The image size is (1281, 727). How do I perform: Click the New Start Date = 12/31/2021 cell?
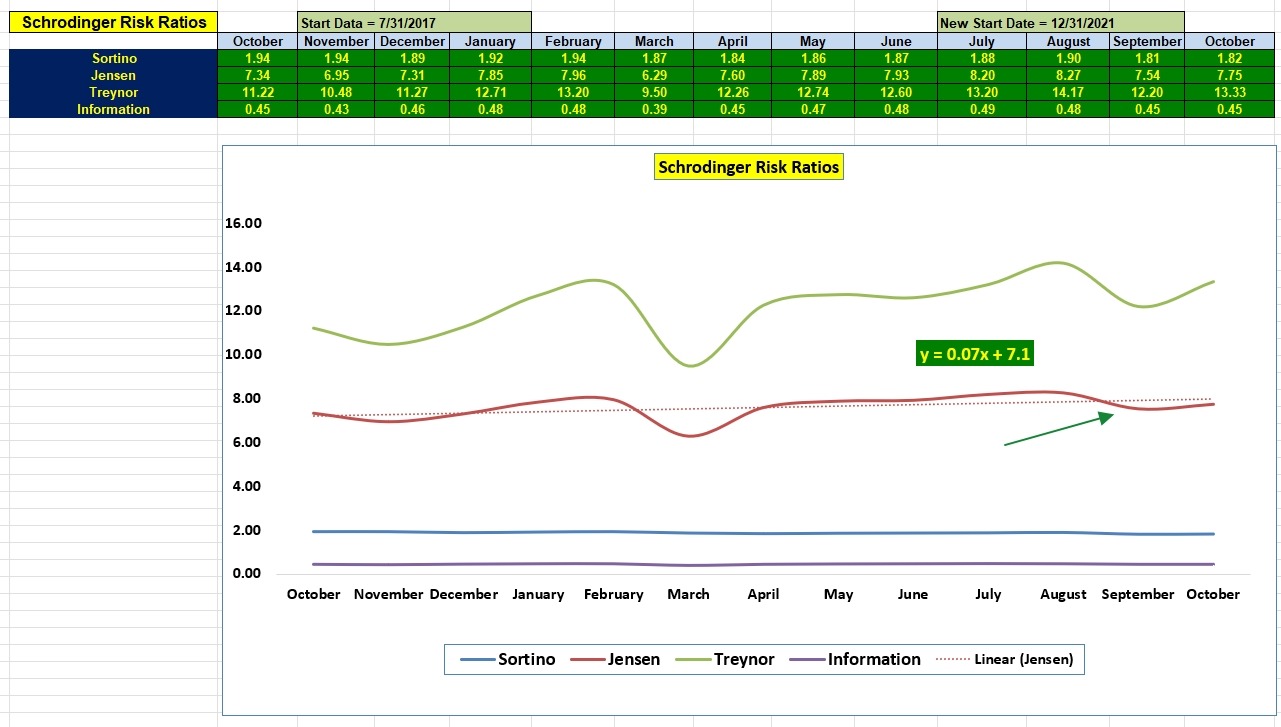click(x=1061, y=22)
